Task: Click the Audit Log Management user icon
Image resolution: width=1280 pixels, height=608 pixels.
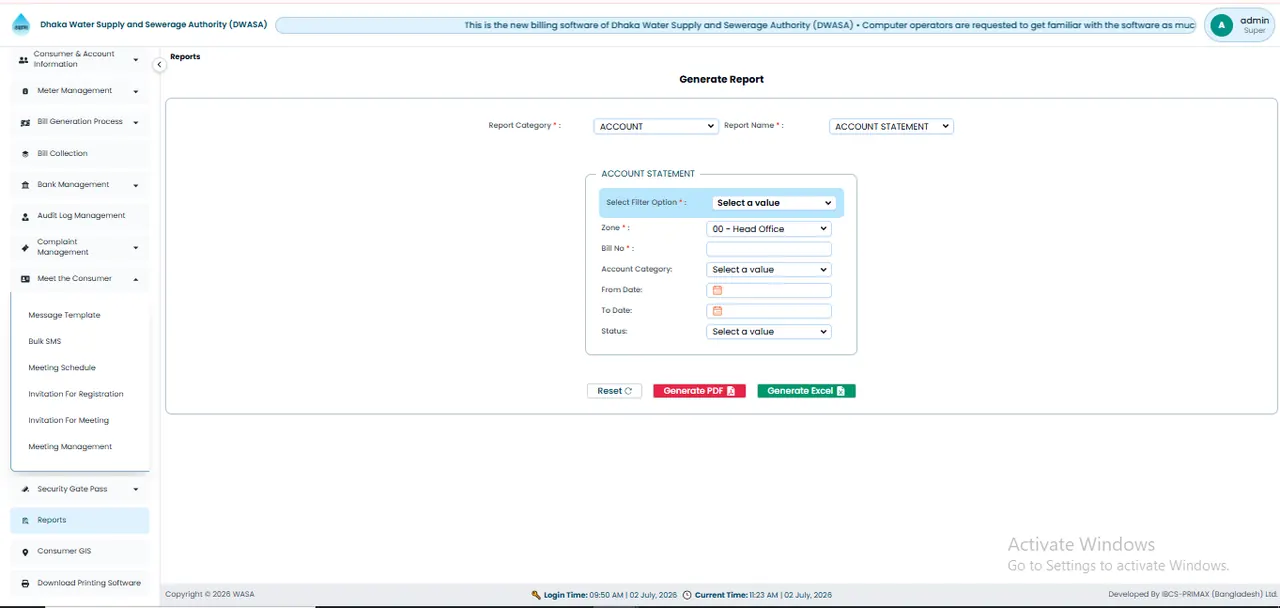Action: (25, 216)
